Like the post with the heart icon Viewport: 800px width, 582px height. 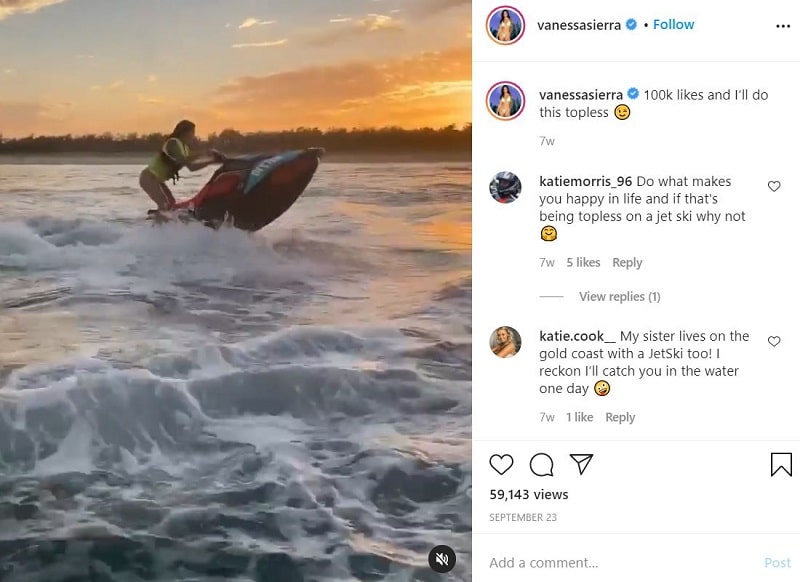coord(501,464)
